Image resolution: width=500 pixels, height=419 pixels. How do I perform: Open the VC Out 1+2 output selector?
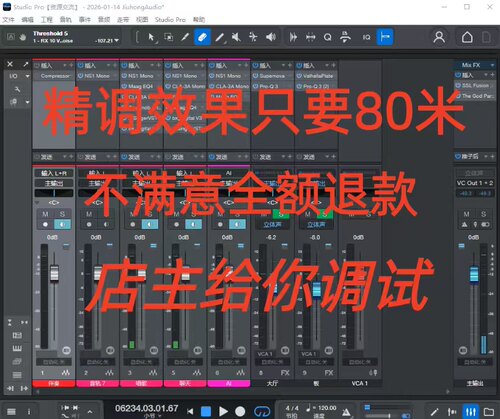475,183
